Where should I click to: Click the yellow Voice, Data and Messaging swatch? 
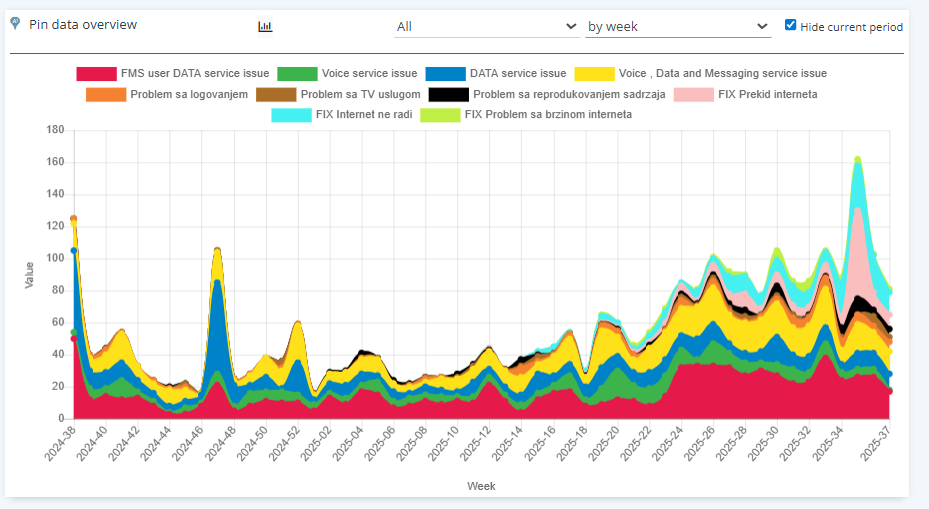pos(594,74)
